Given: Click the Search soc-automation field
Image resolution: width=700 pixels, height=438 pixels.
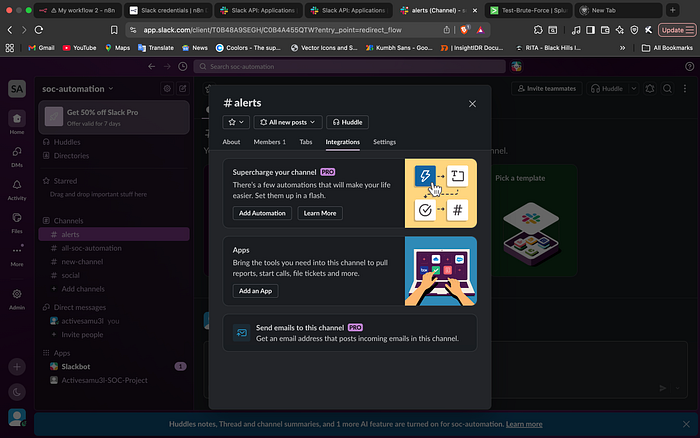Looking at the screenshot, I should click(350, 67).
